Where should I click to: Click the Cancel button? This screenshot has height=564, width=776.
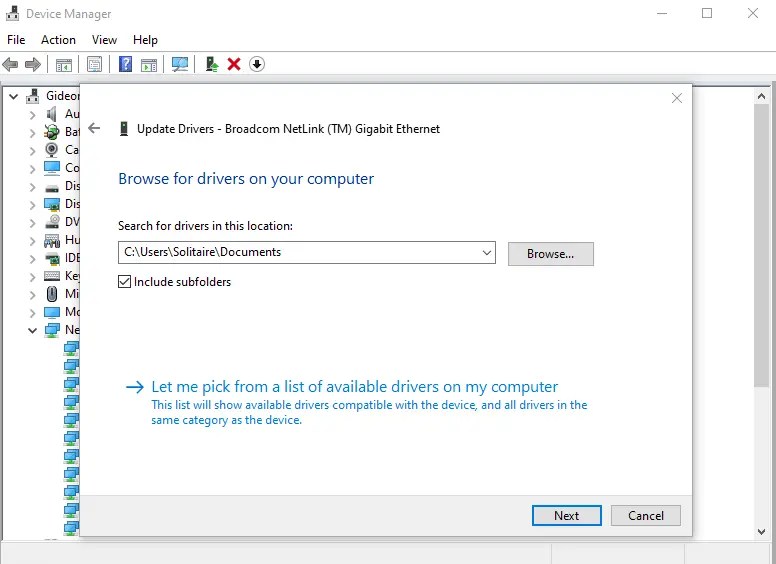pos(646,516)
